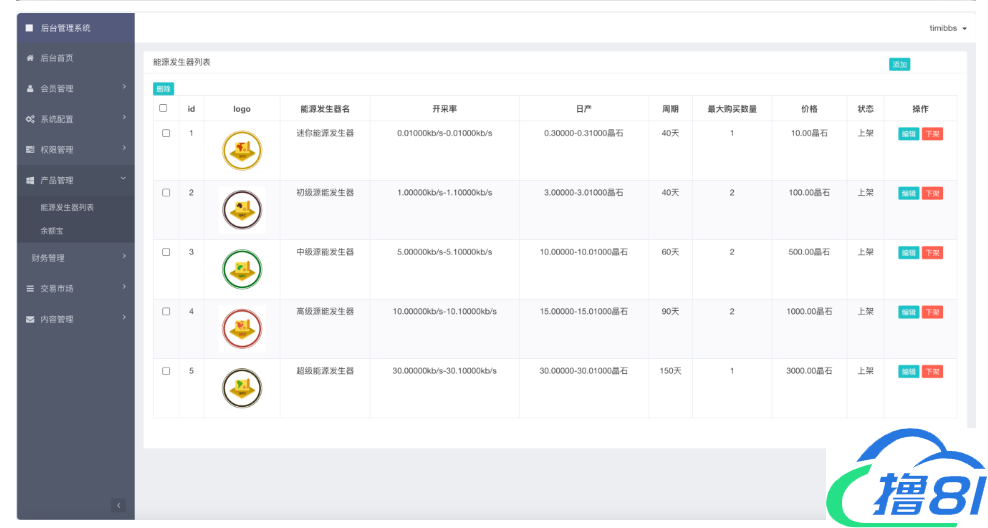Click 下架 button for 超级能源发生器
Screen dimensions: 988x528
[932, 372]
